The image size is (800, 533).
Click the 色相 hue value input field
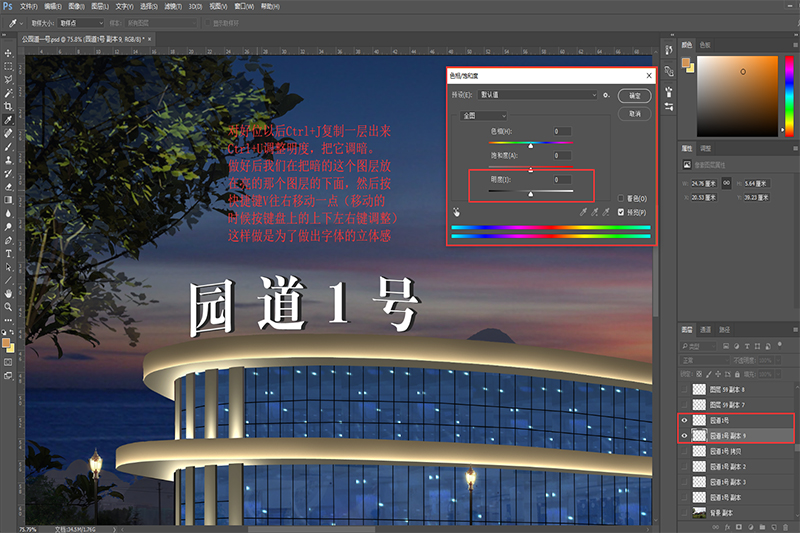[560, 131]
